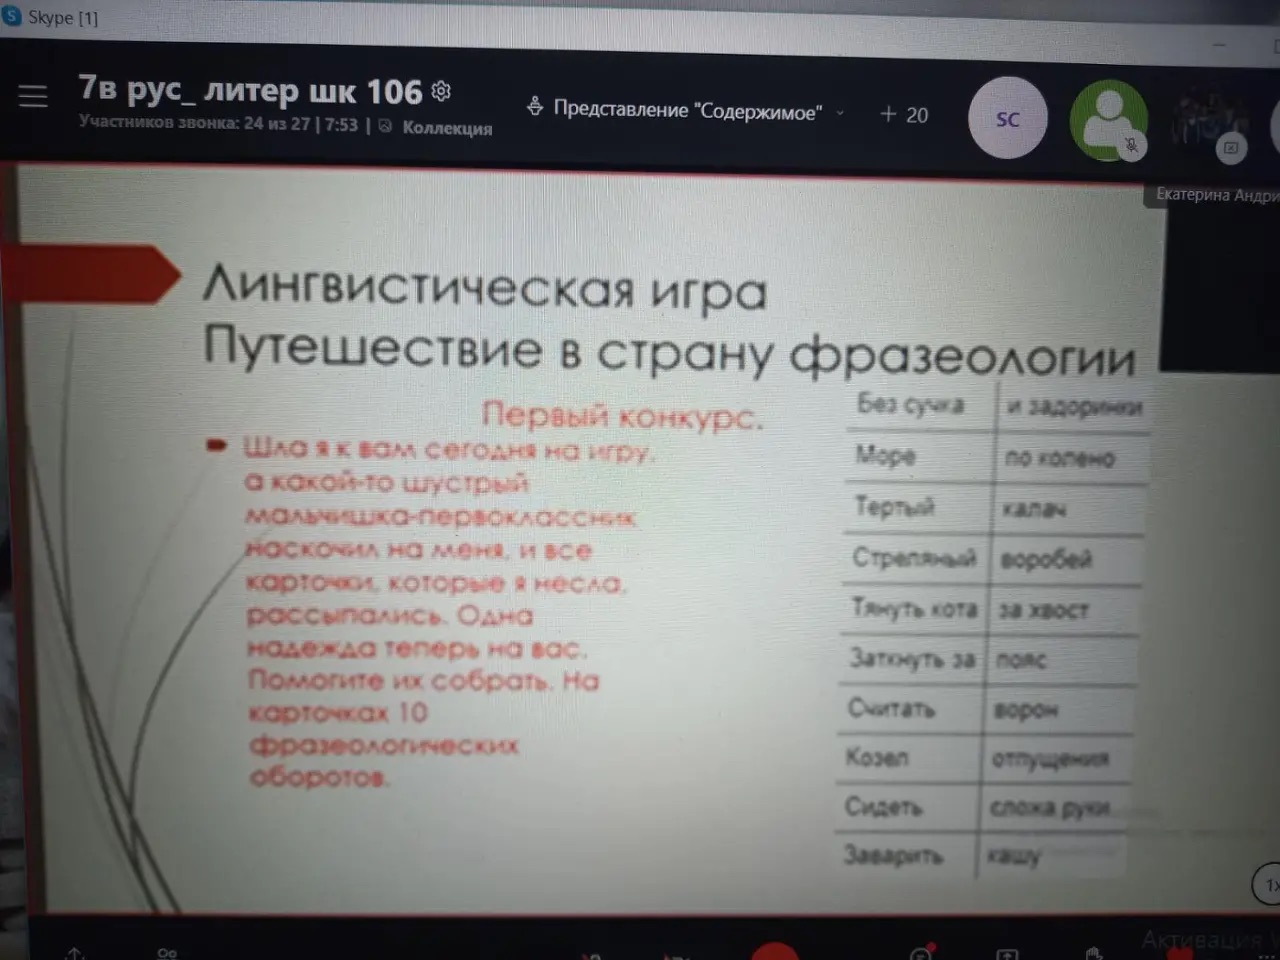1280x960 pixels.
Task: Click the chevron after "Содержимое"
Action: (840, 113)
